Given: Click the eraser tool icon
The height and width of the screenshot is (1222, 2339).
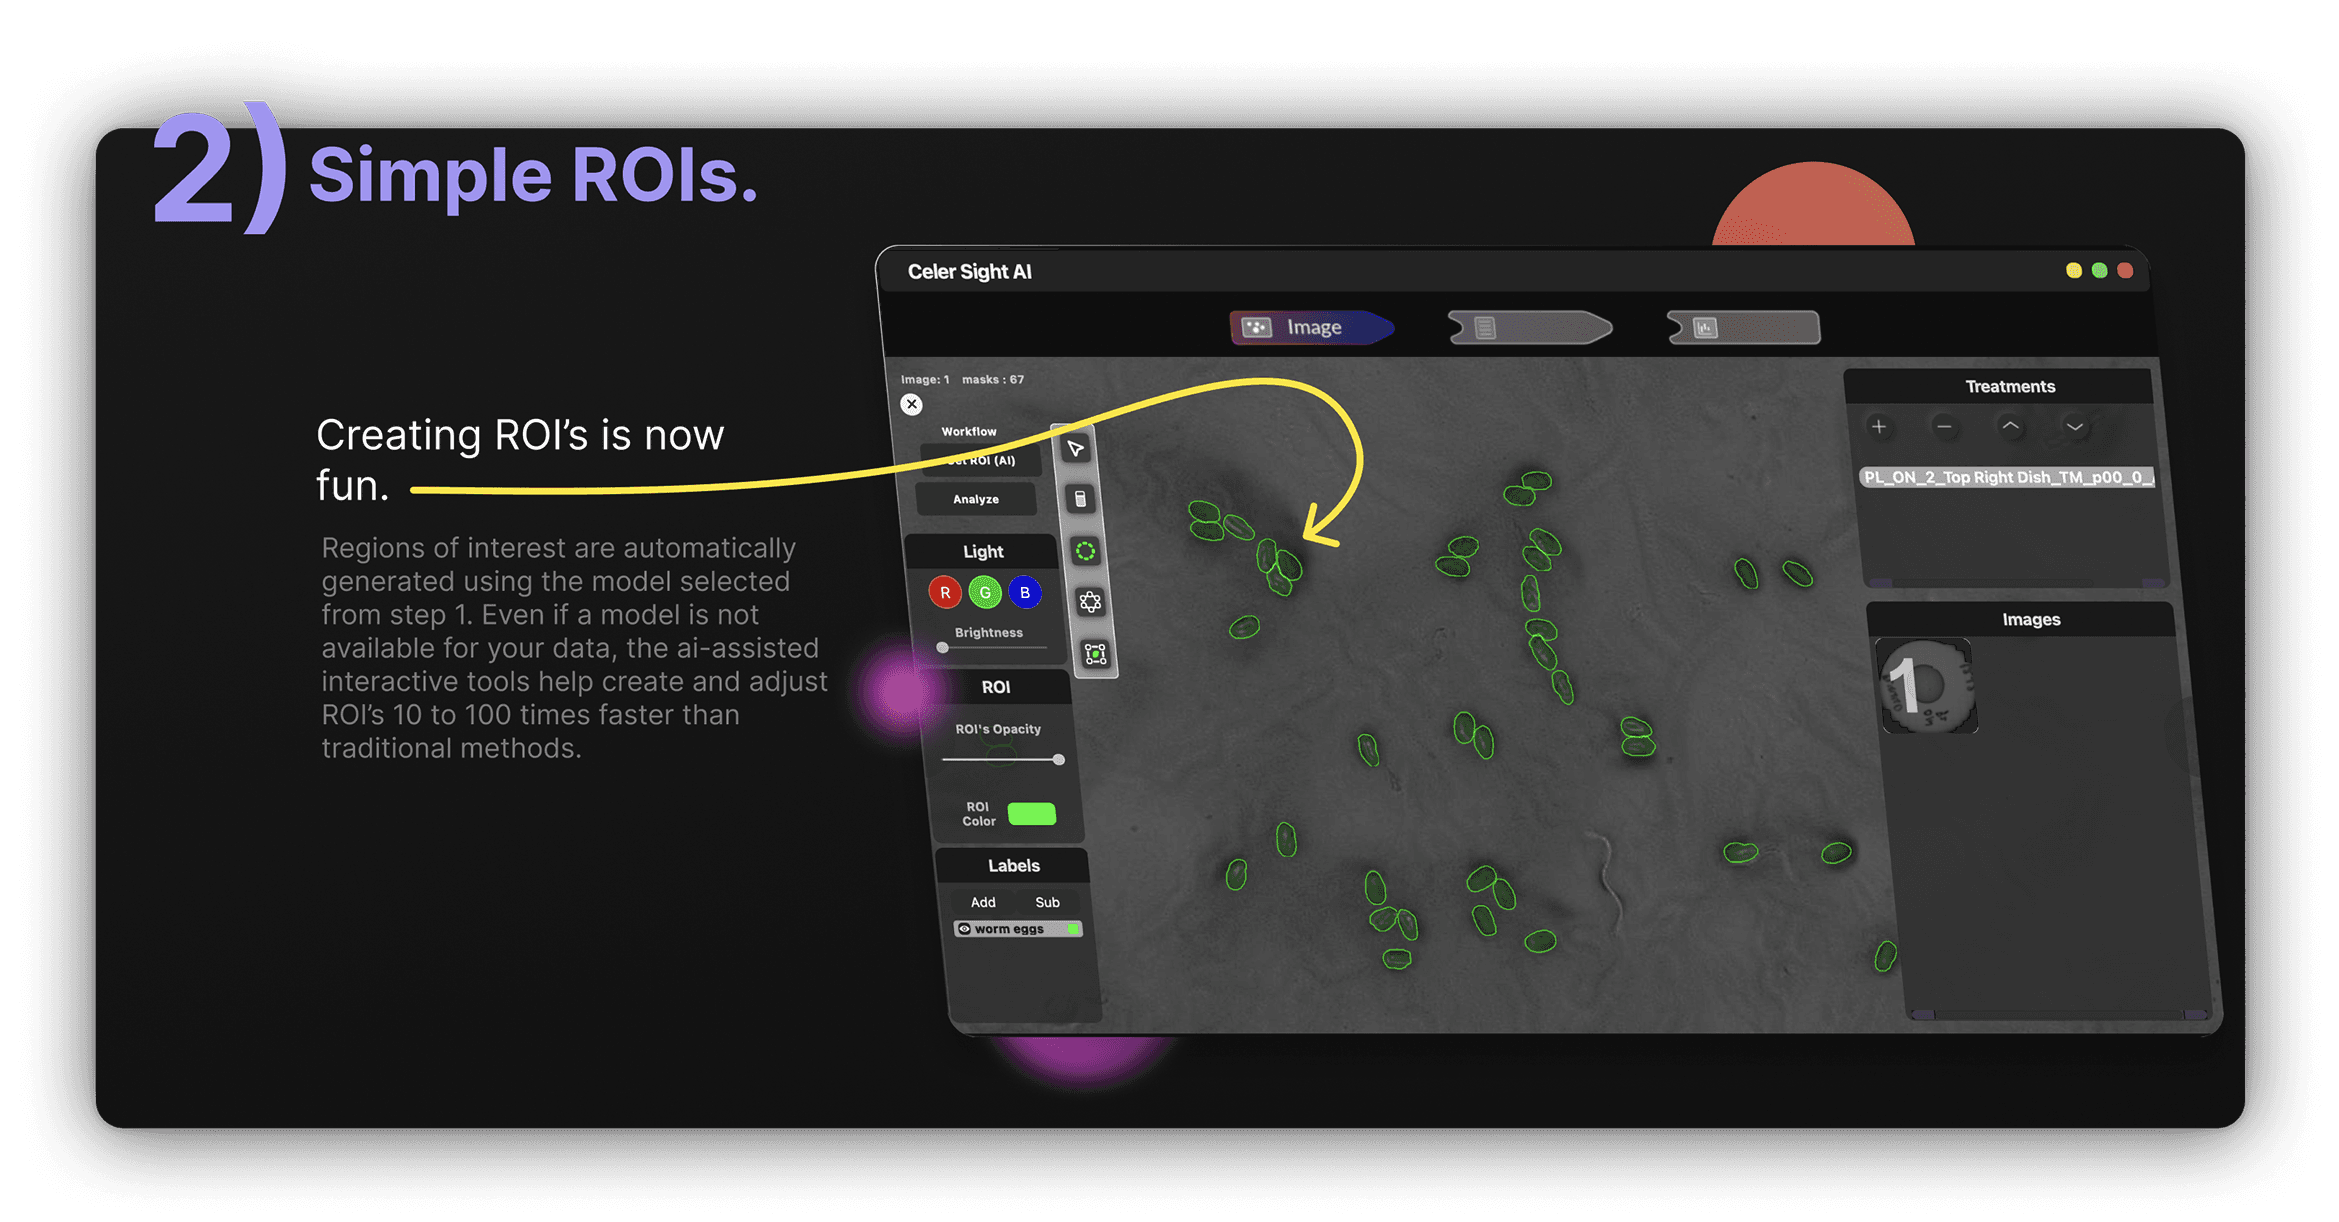Looking at the screenshot, I should [x=1080, y=499].
